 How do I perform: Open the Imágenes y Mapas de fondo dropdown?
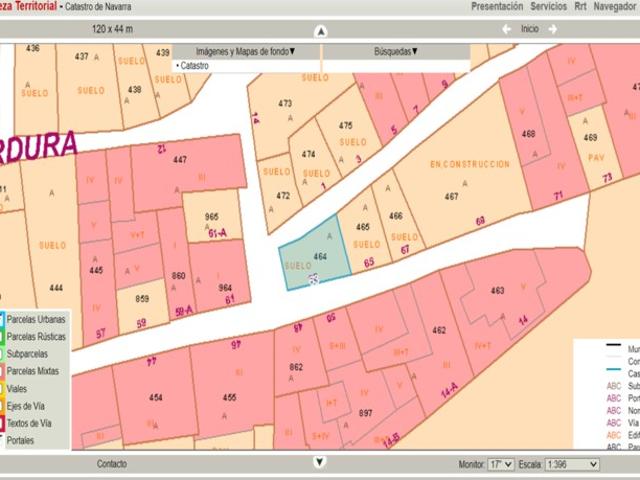[x=245, y=50]
